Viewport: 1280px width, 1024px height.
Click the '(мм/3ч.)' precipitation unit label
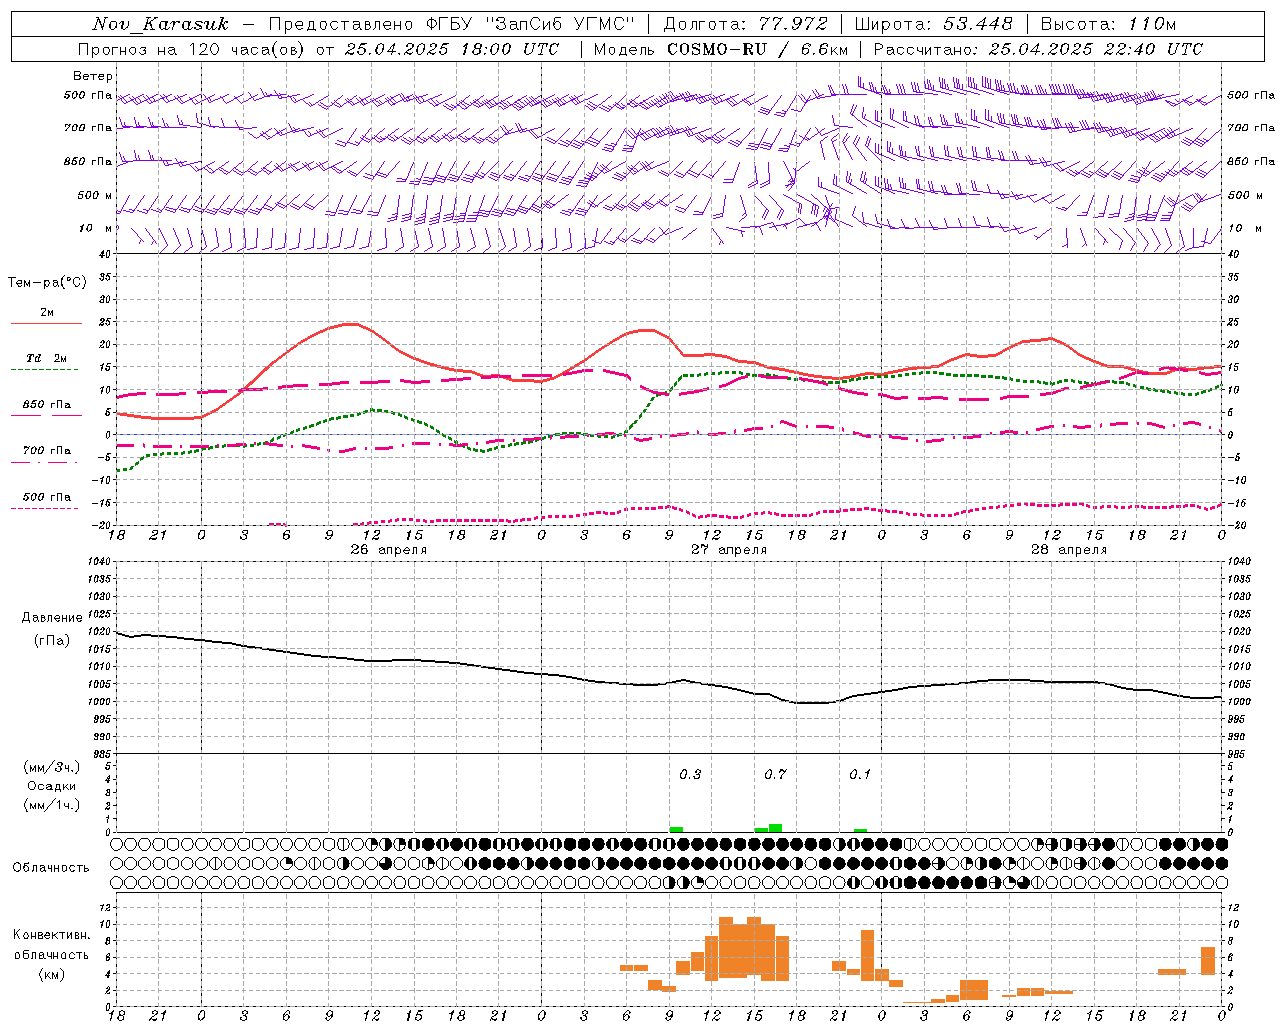pos(52,767)
